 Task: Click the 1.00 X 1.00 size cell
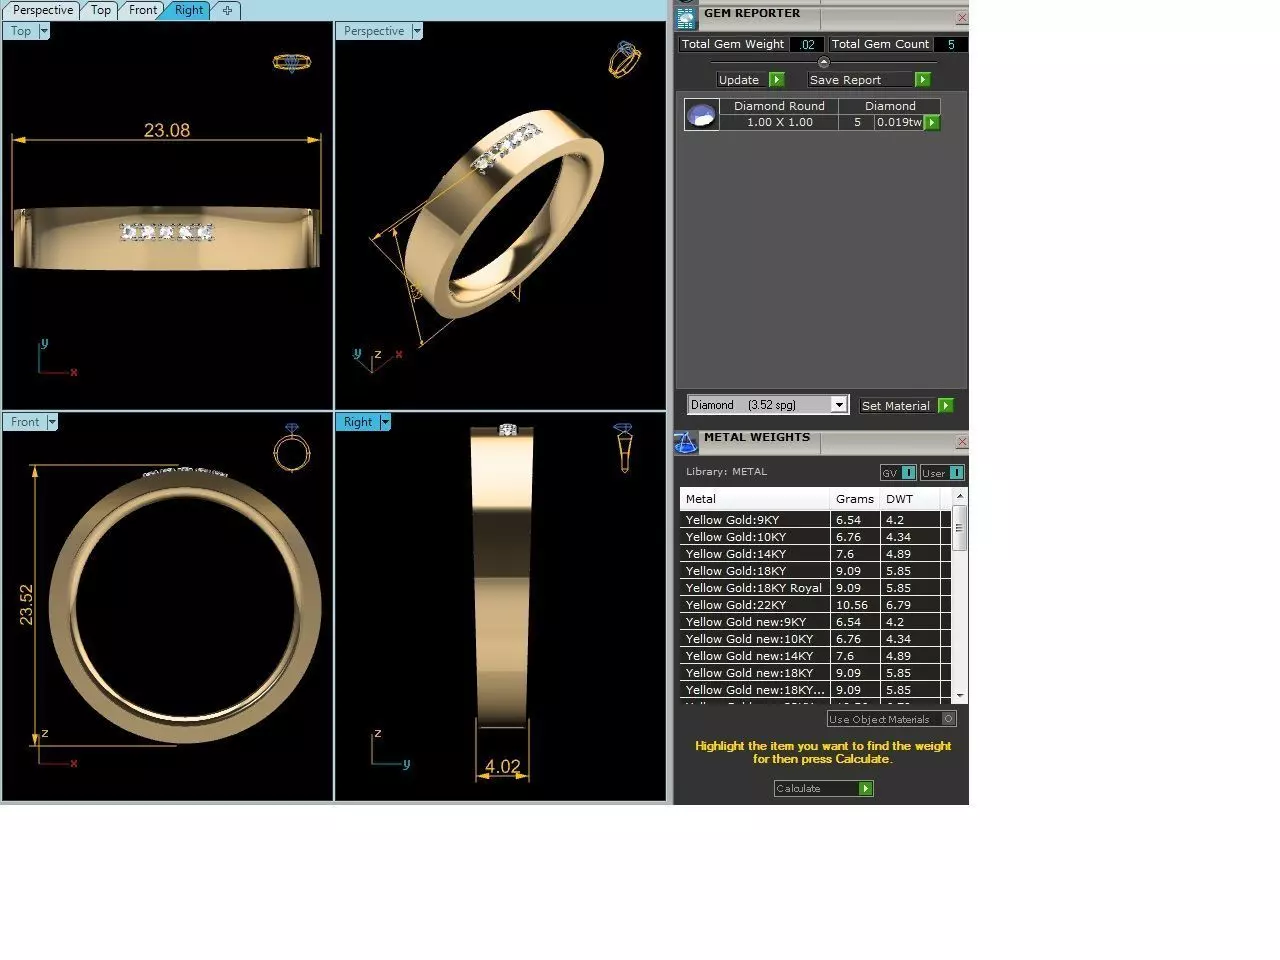tap(779, 122)
